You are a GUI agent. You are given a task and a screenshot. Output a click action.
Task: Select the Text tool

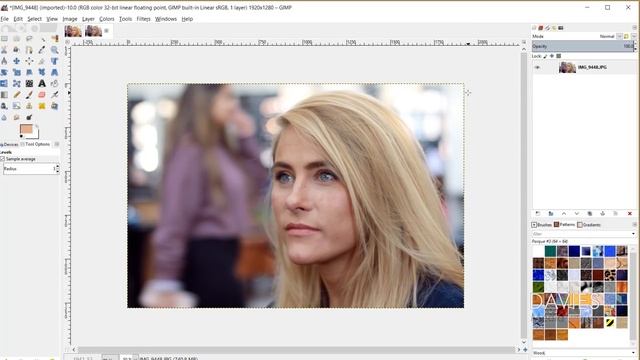42,83
